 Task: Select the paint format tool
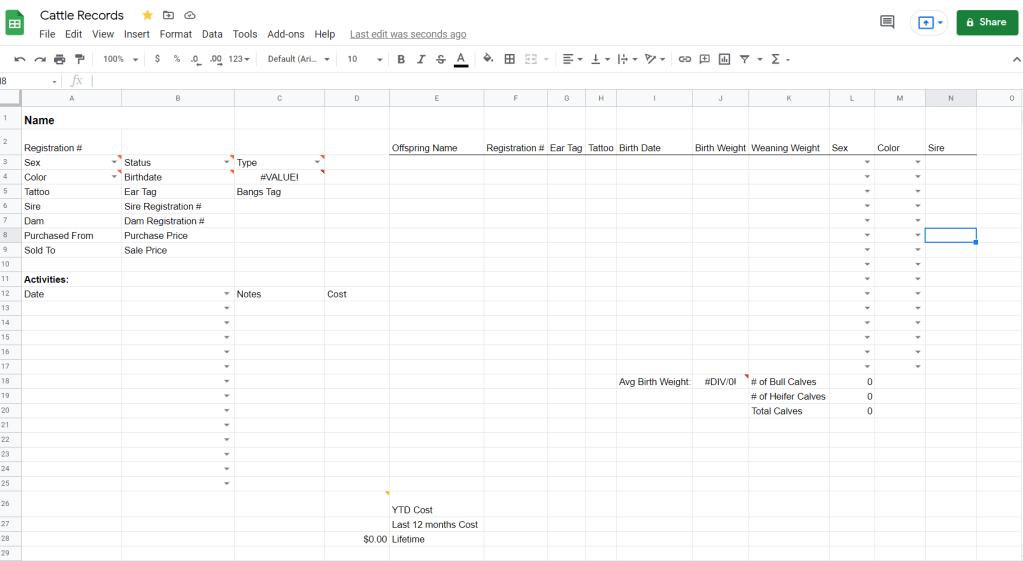pos(80,59)
